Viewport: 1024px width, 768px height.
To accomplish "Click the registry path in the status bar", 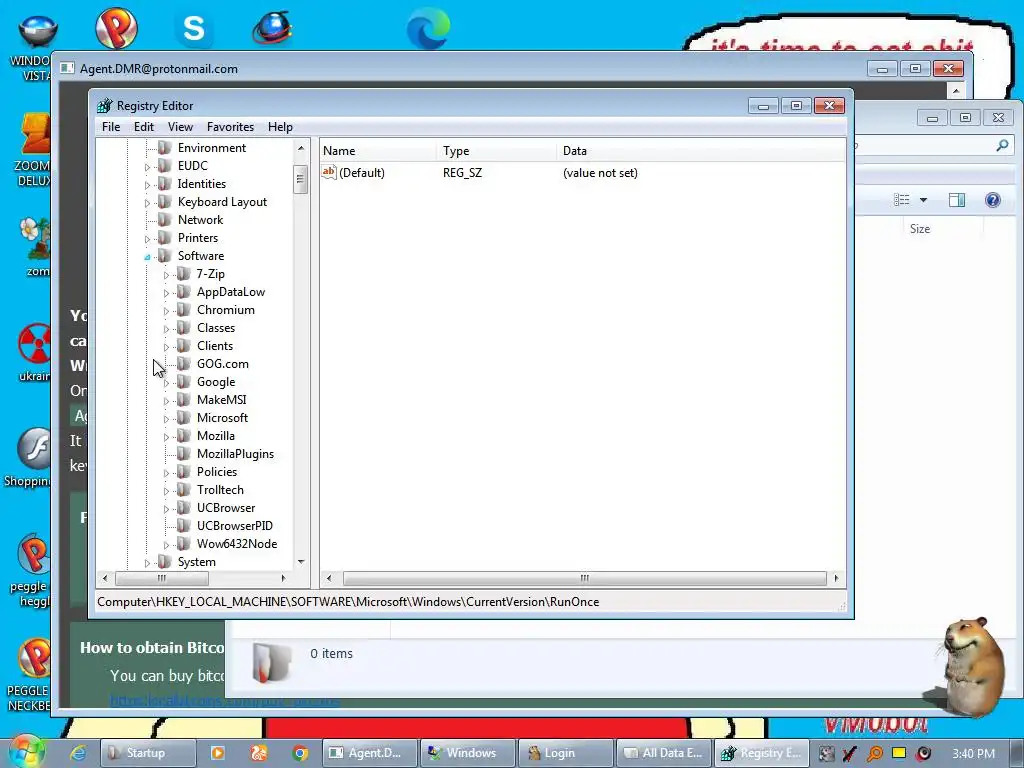I will coord(348,601).
